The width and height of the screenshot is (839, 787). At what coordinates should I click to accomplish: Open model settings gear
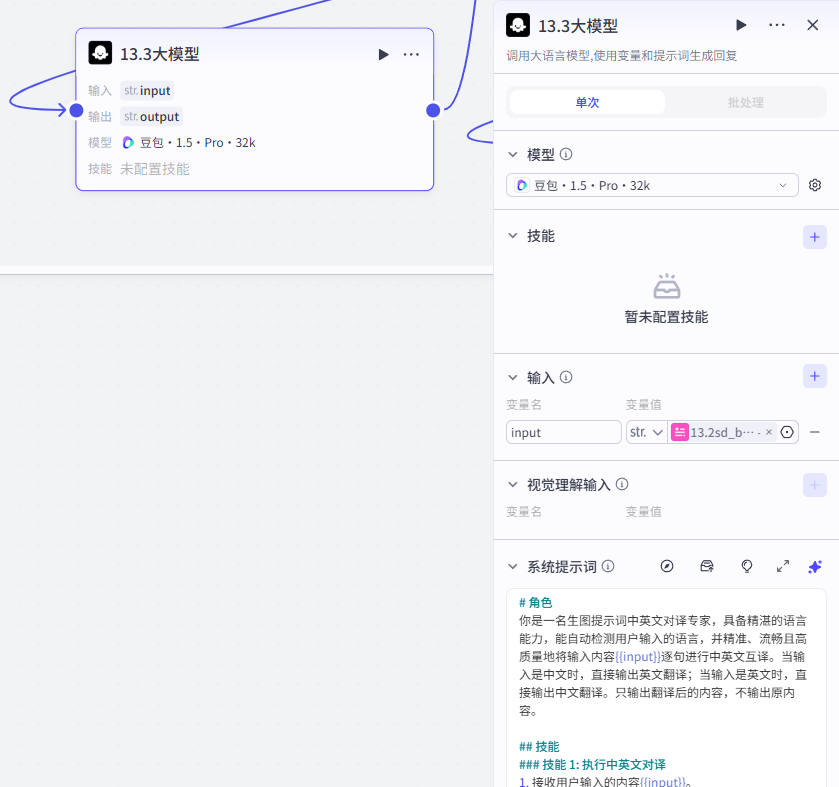(814, 185)
